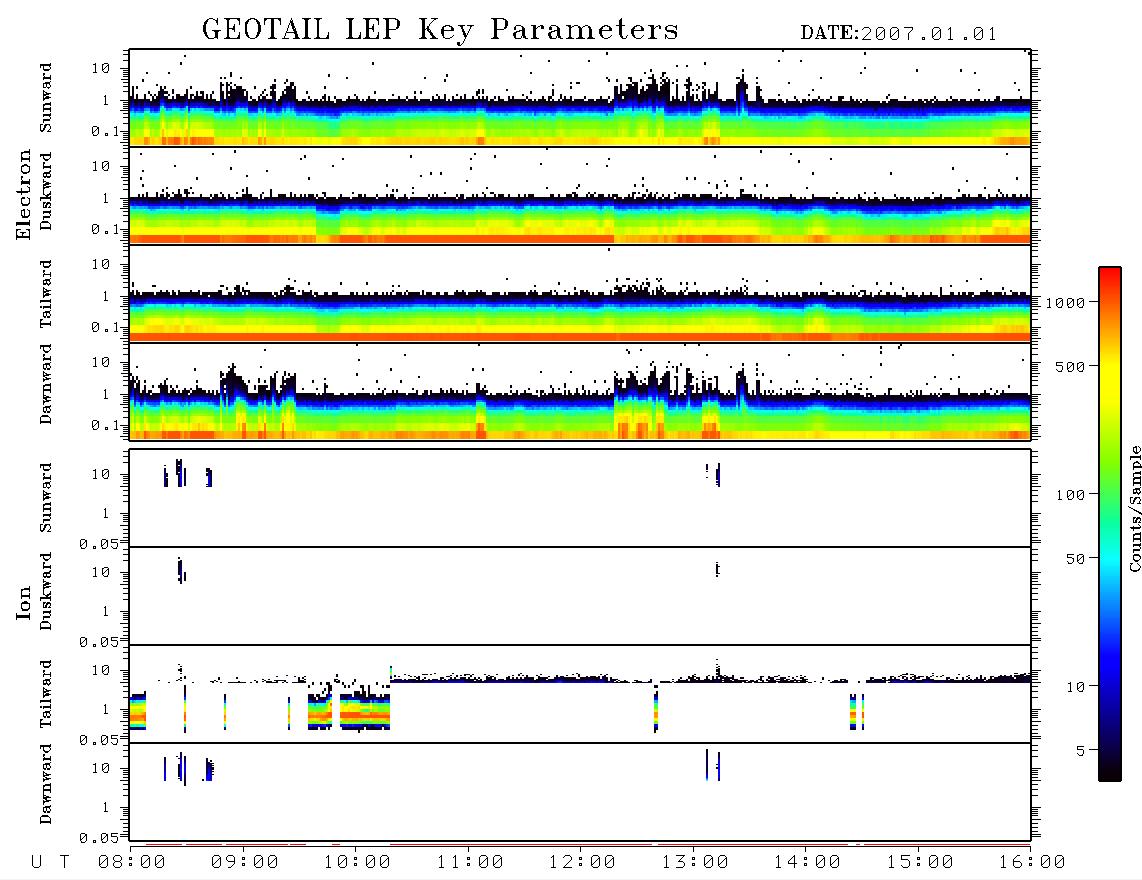The image size is (1142, 880).
Task: Click the 'Counts/Sample' colorbar label
Action: (1134, 508)
